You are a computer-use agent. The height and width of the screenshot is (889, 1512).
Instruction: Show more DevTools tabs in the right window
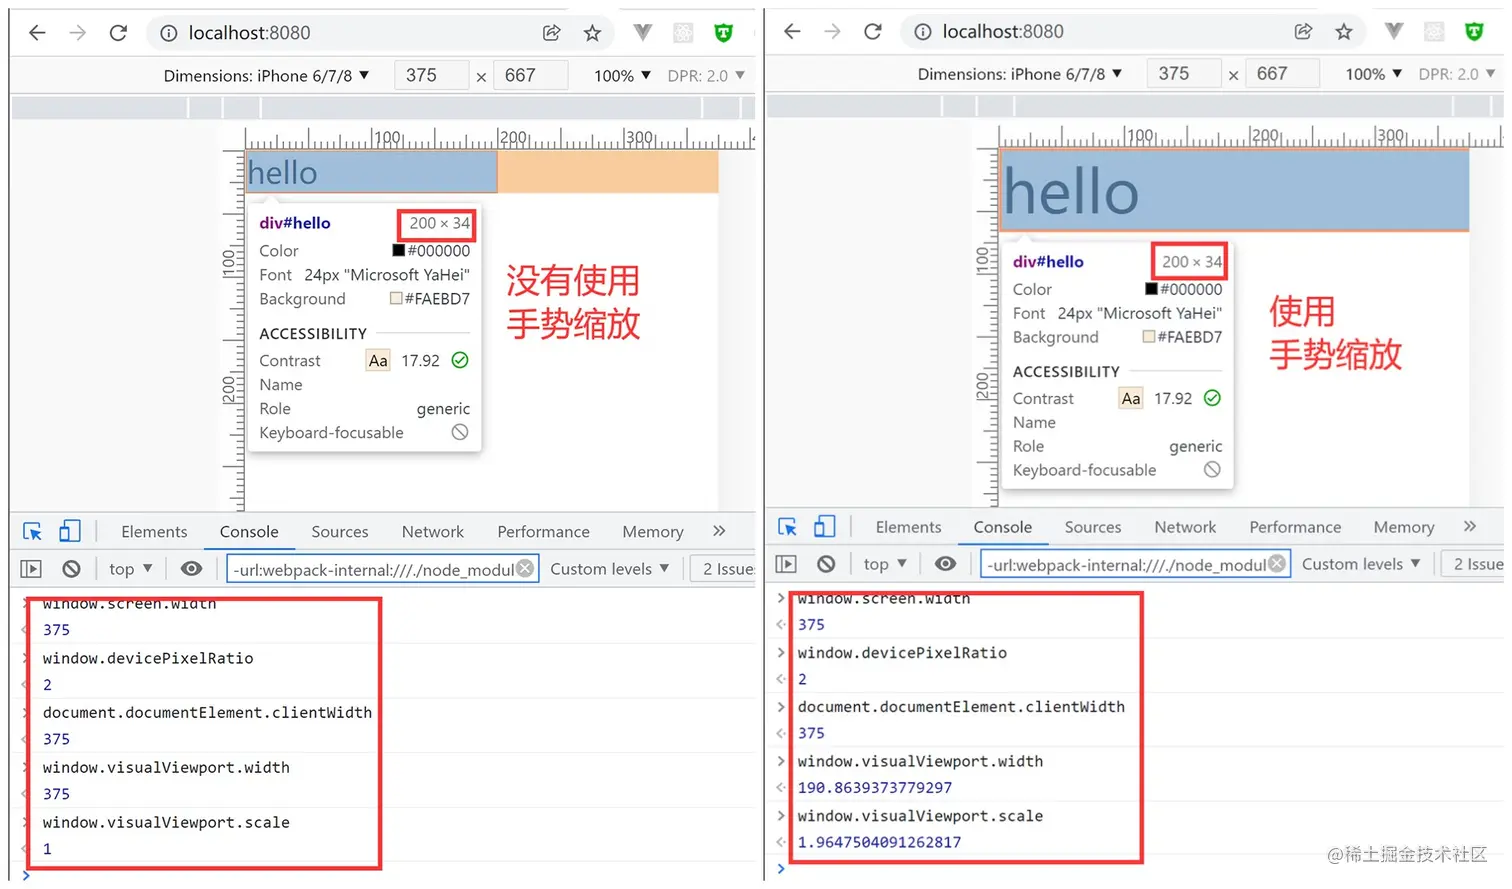1469,526
